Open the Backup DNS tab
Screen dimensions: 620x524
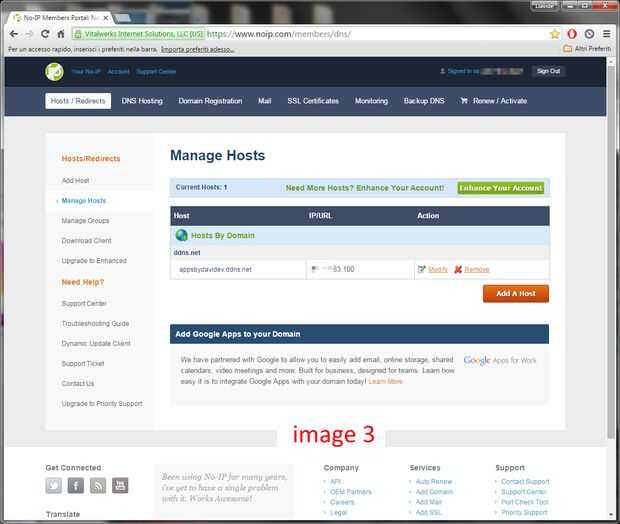tap(424, 101)
